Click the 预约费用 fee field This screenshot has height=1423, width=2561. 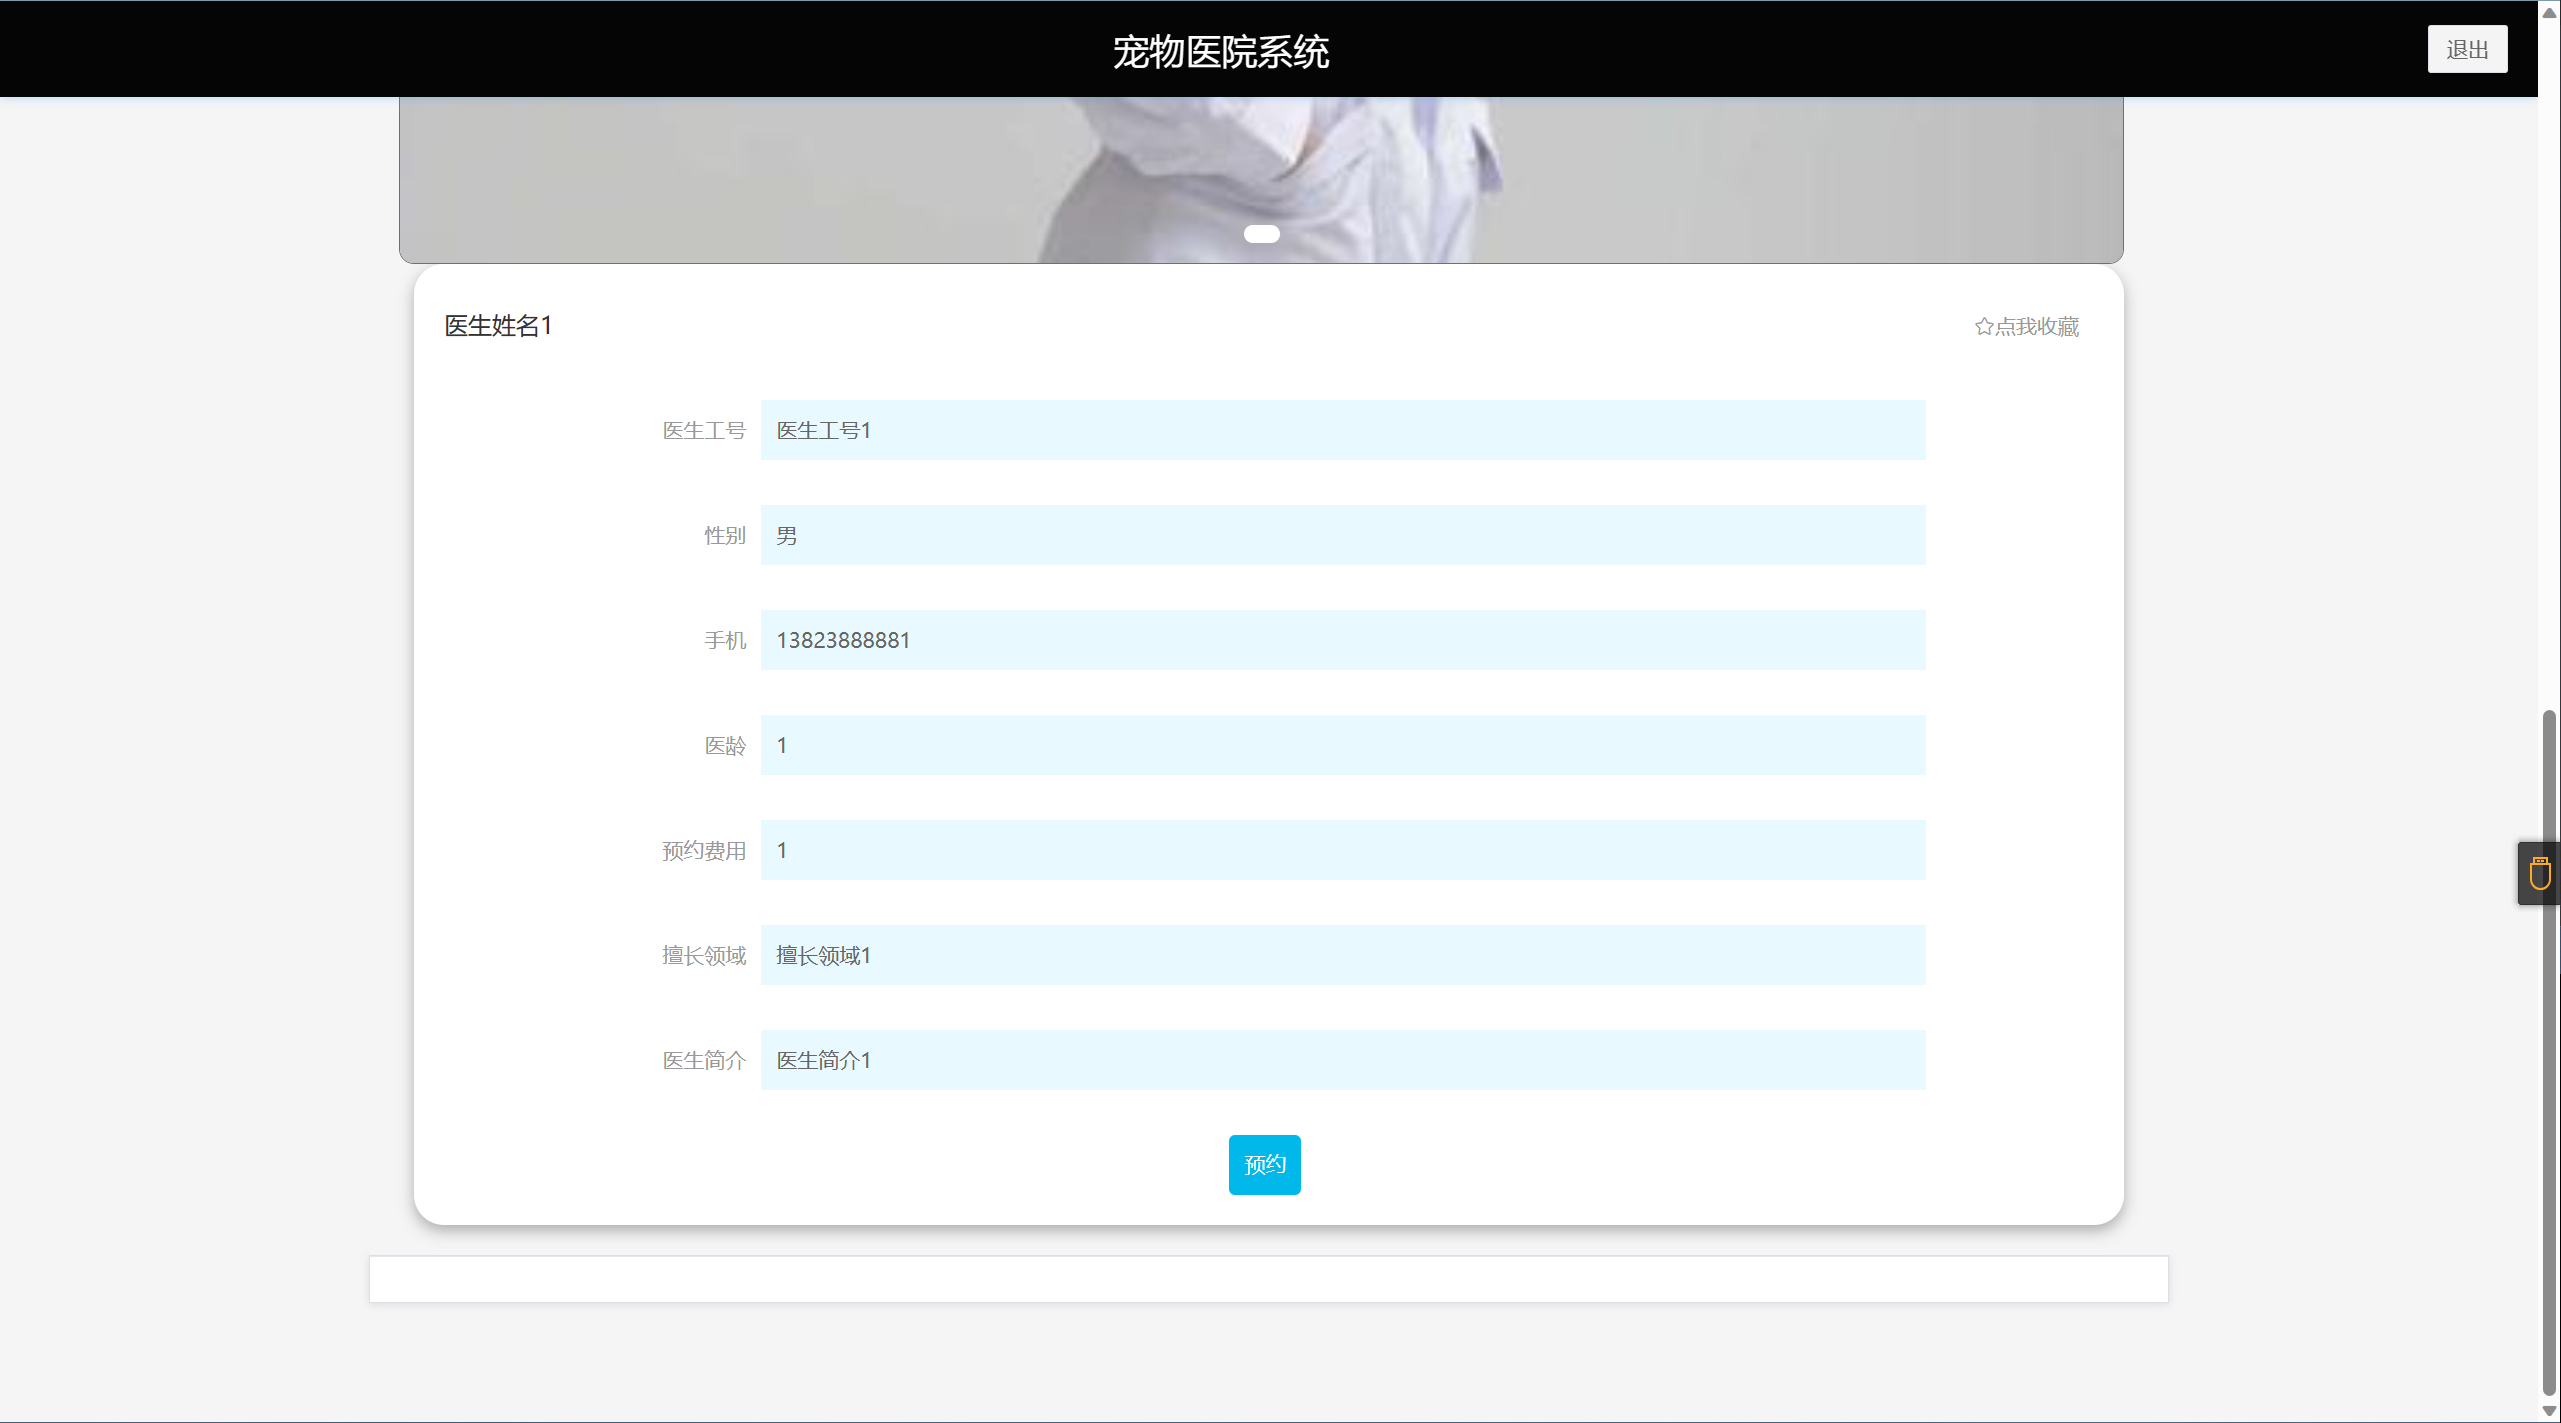point(1342,850)
